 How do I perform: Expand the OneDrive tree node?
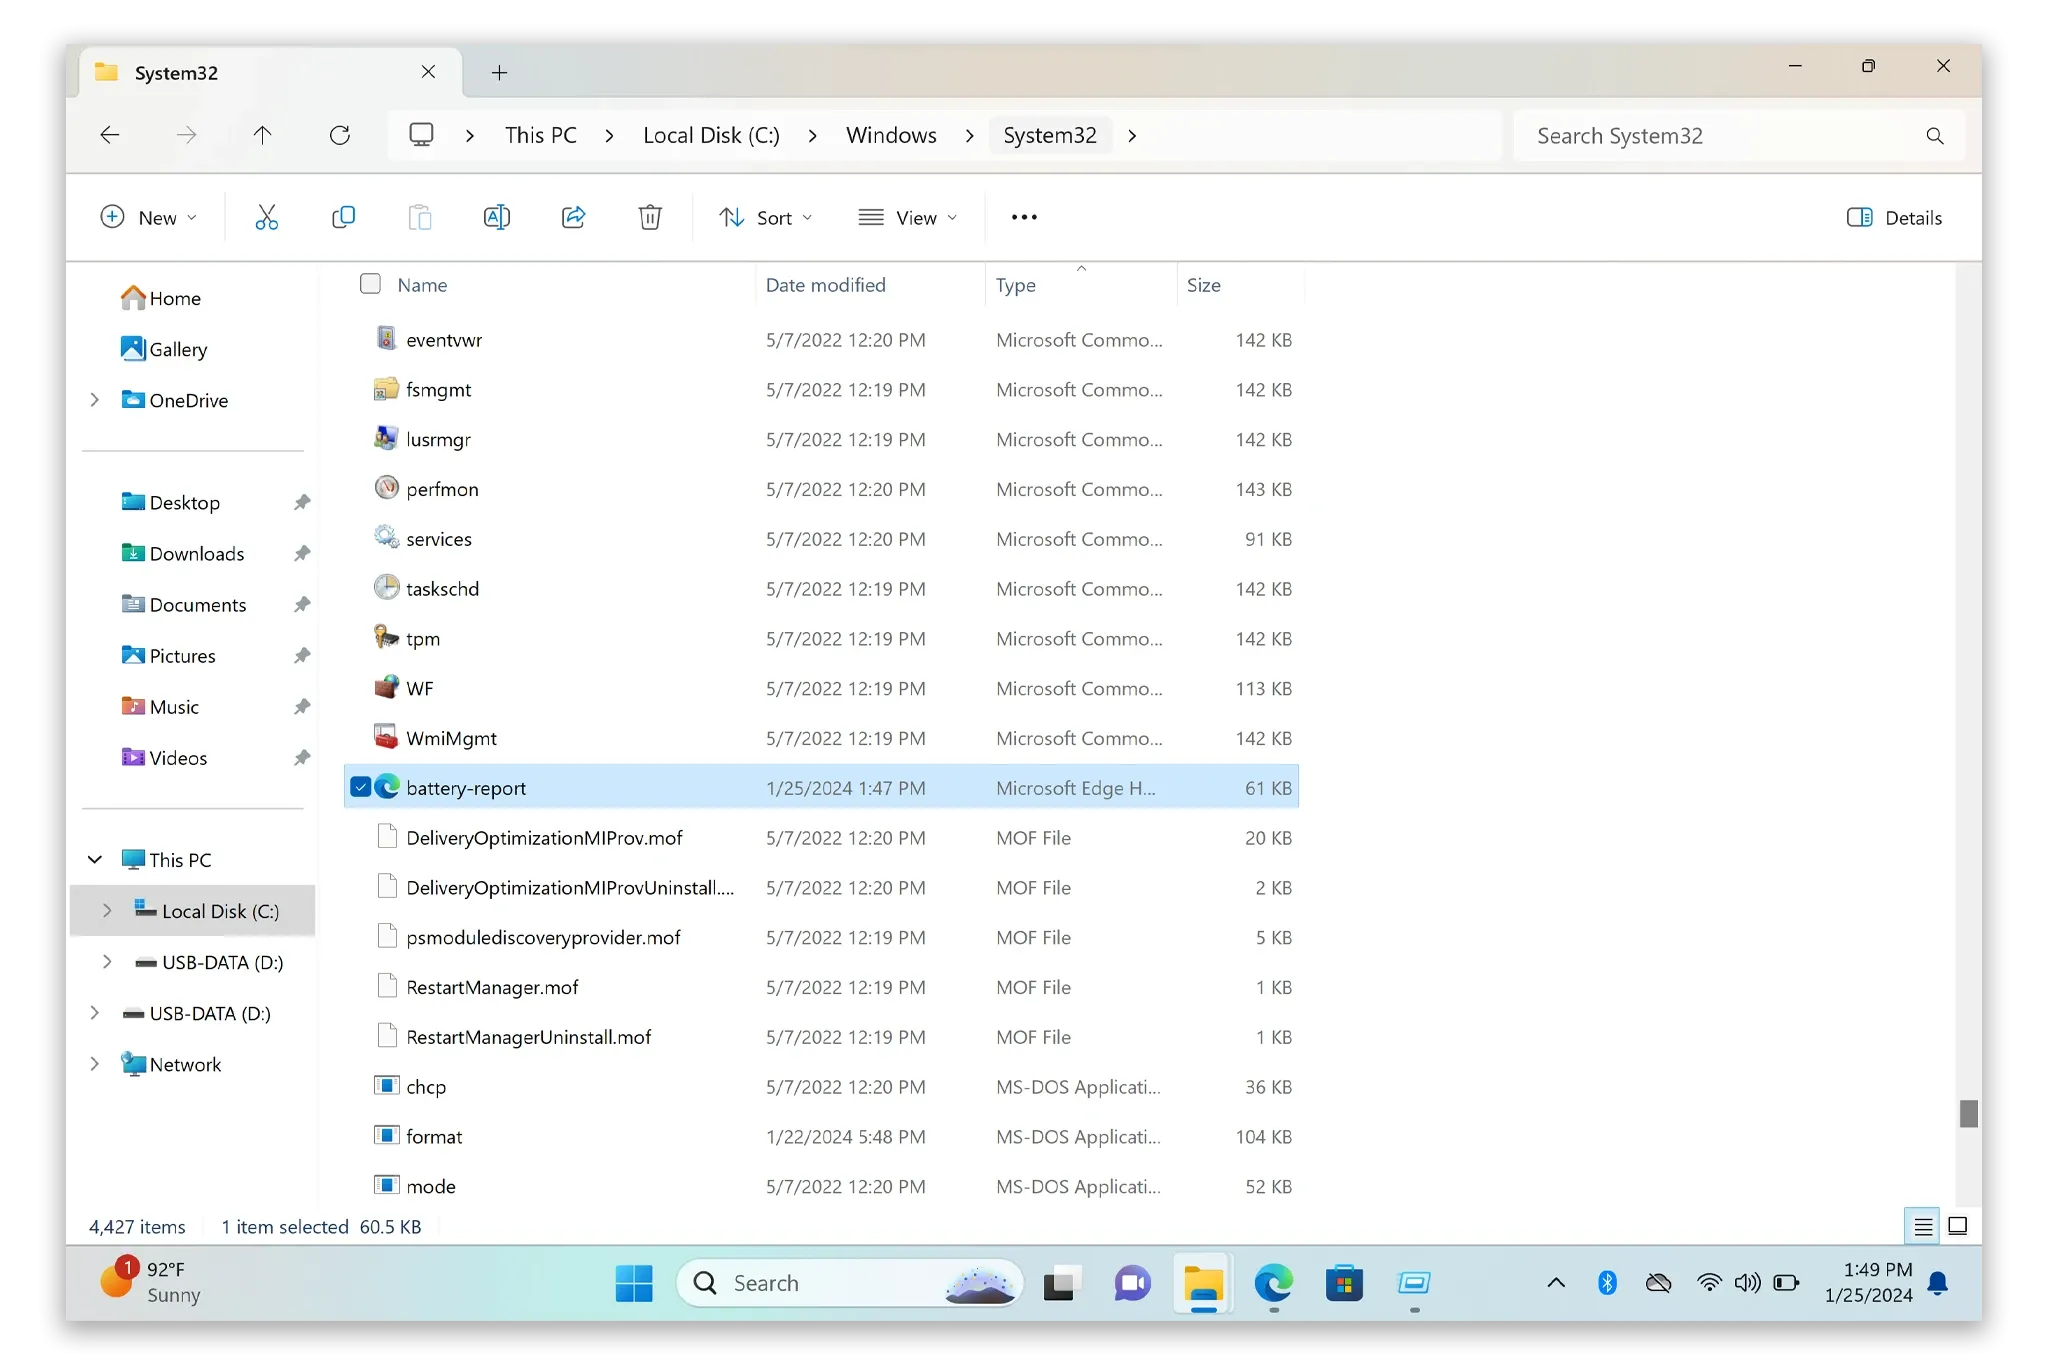pyautogui.click(x=95, y=400)
